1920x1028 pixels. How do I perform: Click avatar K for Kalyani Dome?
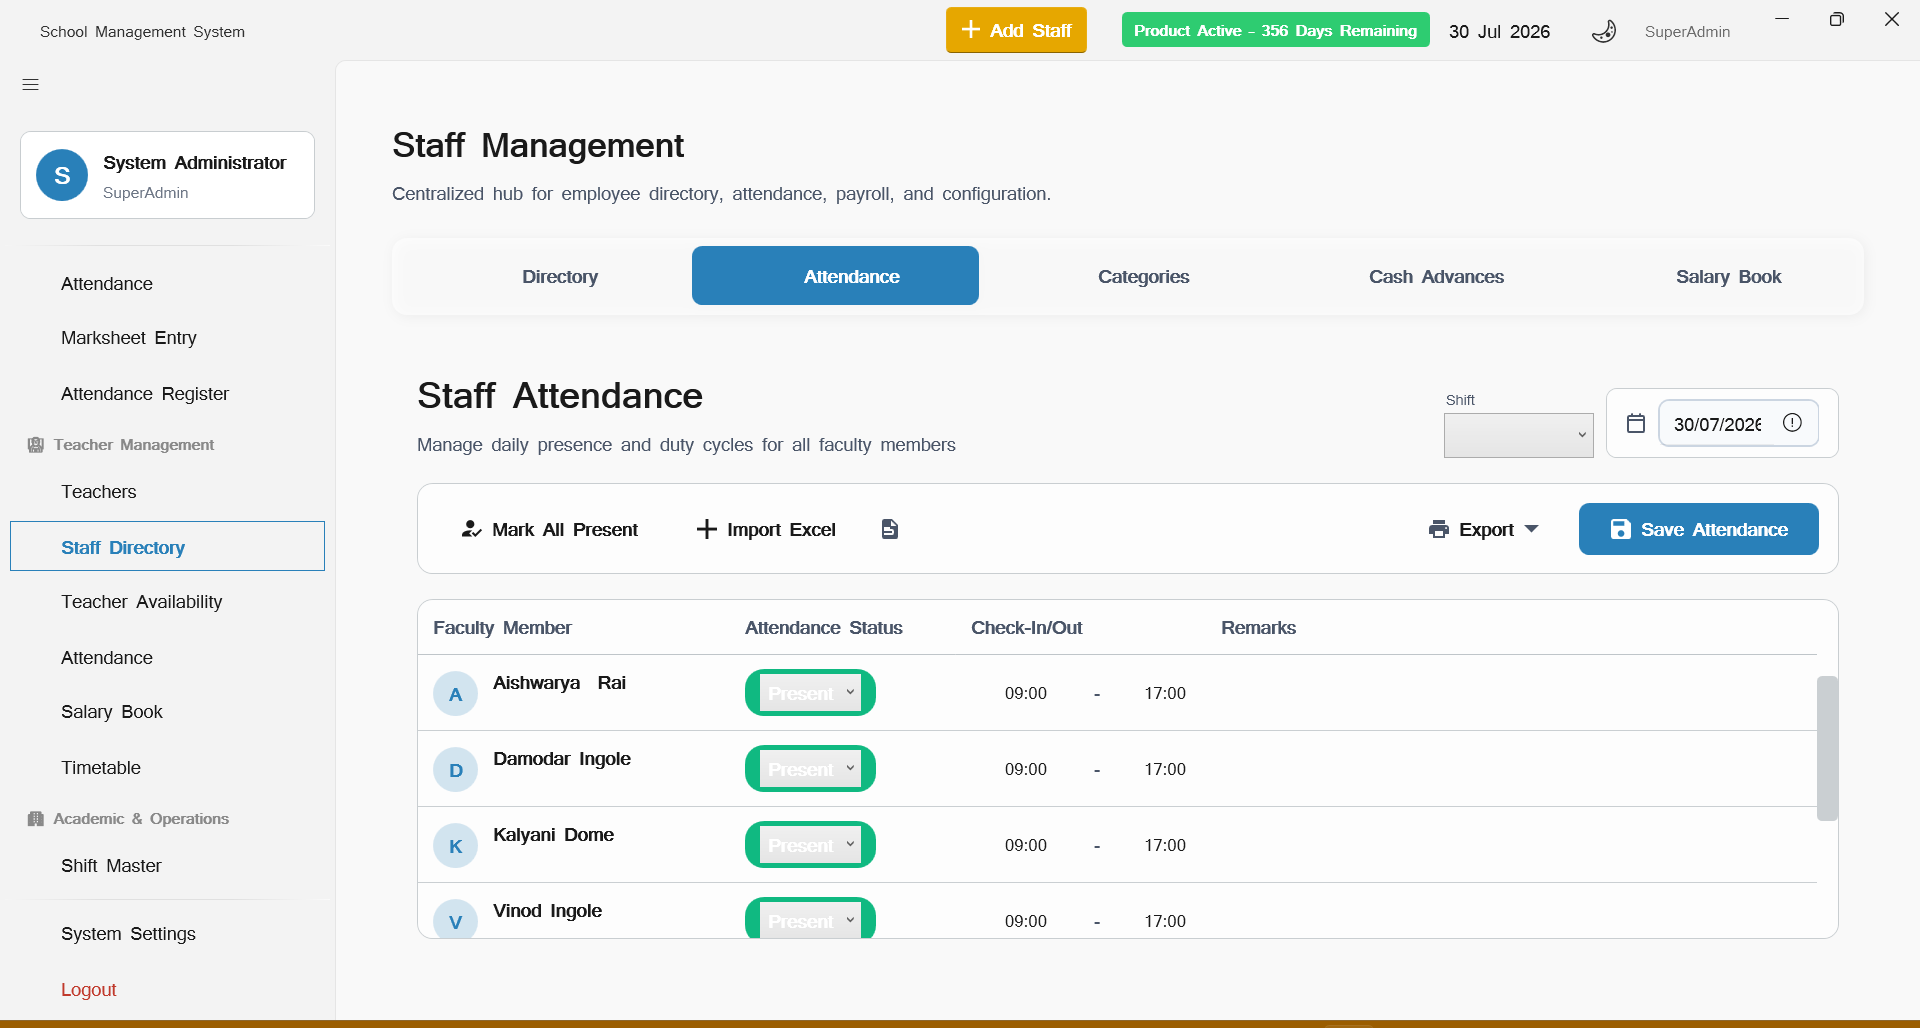pos(455,846)
